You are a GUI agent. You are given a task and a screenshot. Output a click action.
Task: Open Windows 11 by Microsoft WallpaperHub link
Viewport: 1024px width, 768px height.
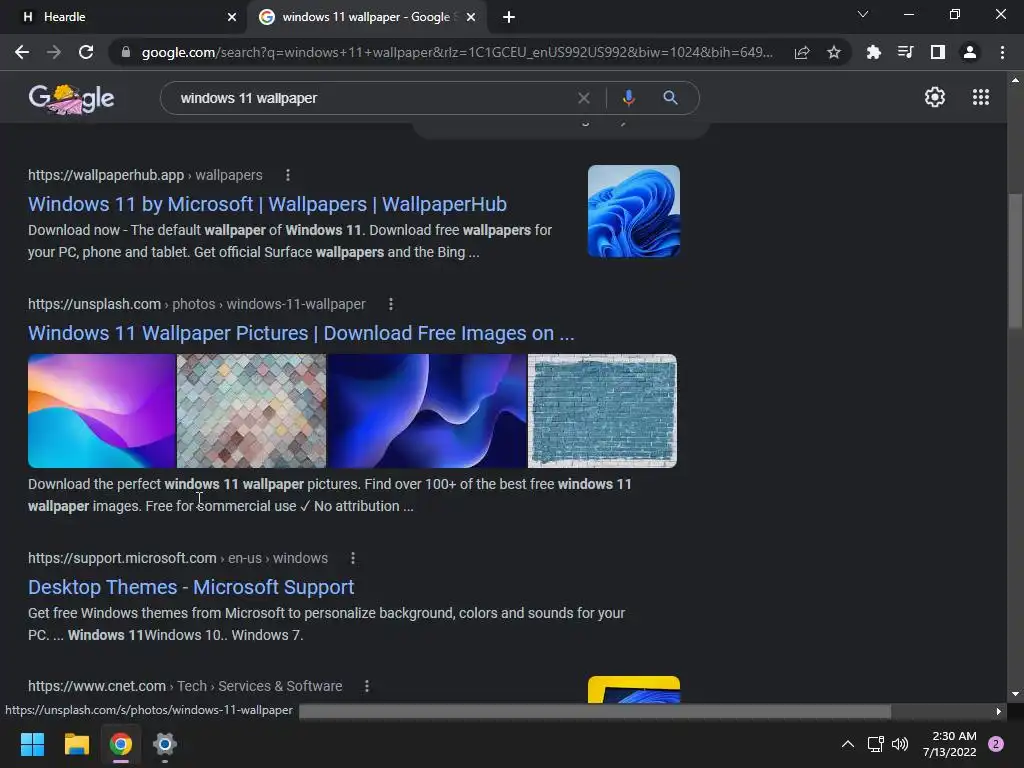(x=267, y=204)
